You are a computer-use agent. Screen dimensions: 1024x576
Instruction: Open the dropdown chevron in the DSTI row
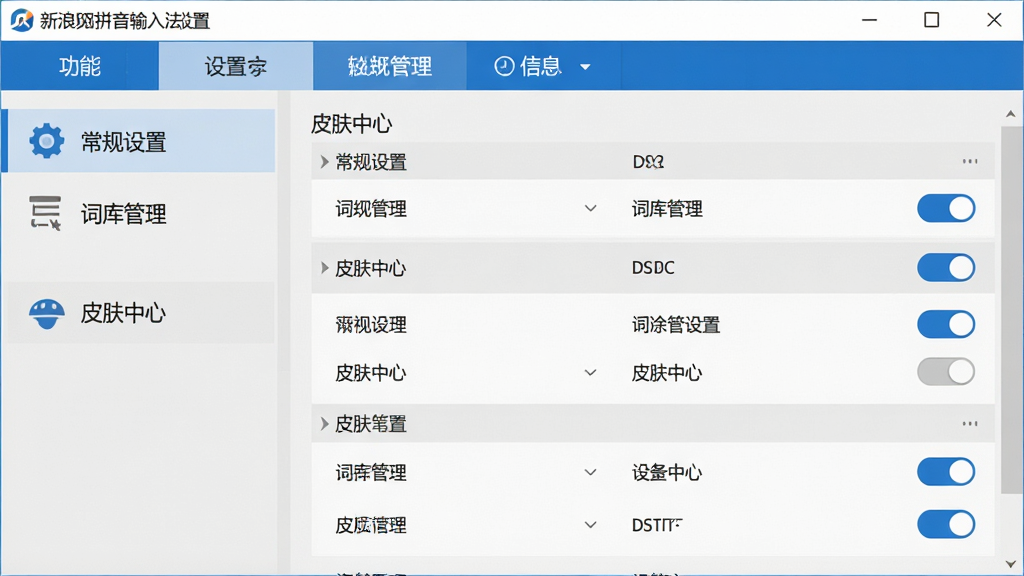point(590,525)
